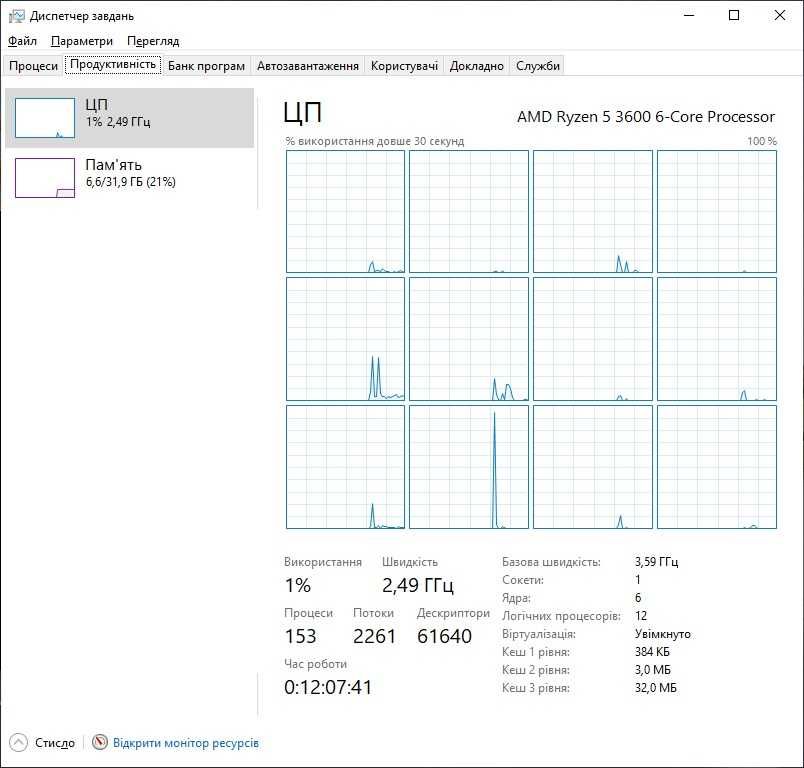
Task: Click the processes count 153
Action: pos(300,636)
